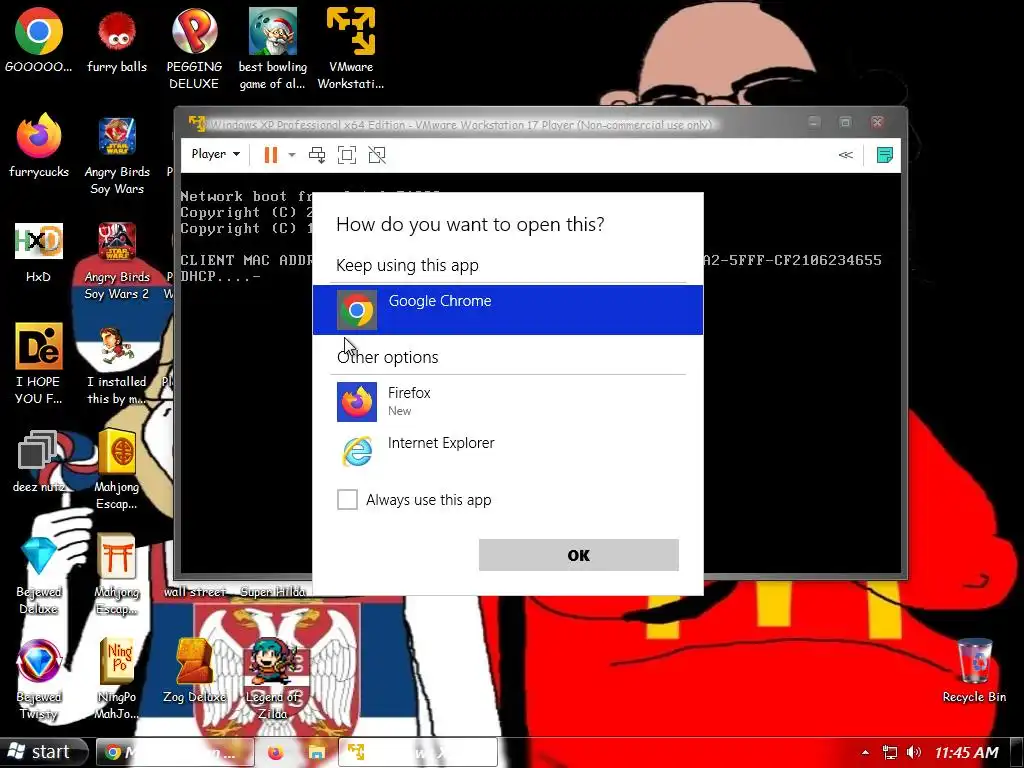Click the VMware pause button
Screen dimensions: 1024x768
pyautogui.click(x=270, y=155)
